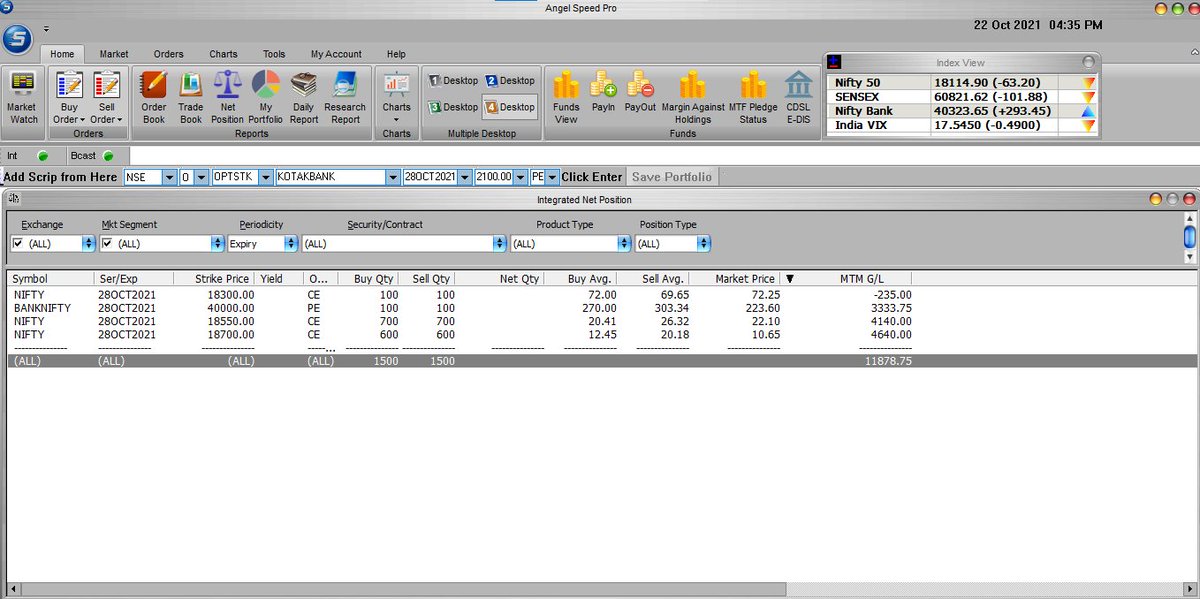Click the SENSEX index row
The height and width of the screenshot is (599, 1200).
[964, 96]
